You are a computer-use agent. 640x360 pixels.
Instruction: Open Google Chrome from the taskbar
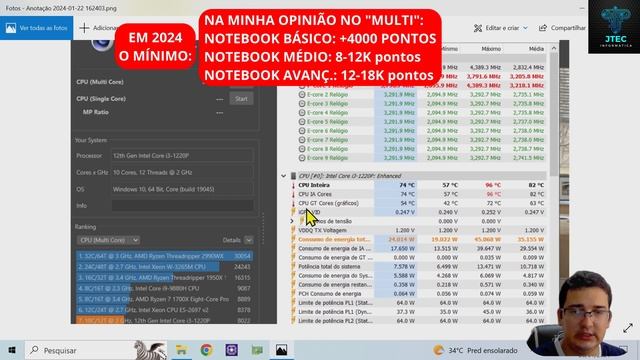click(207, 350)
